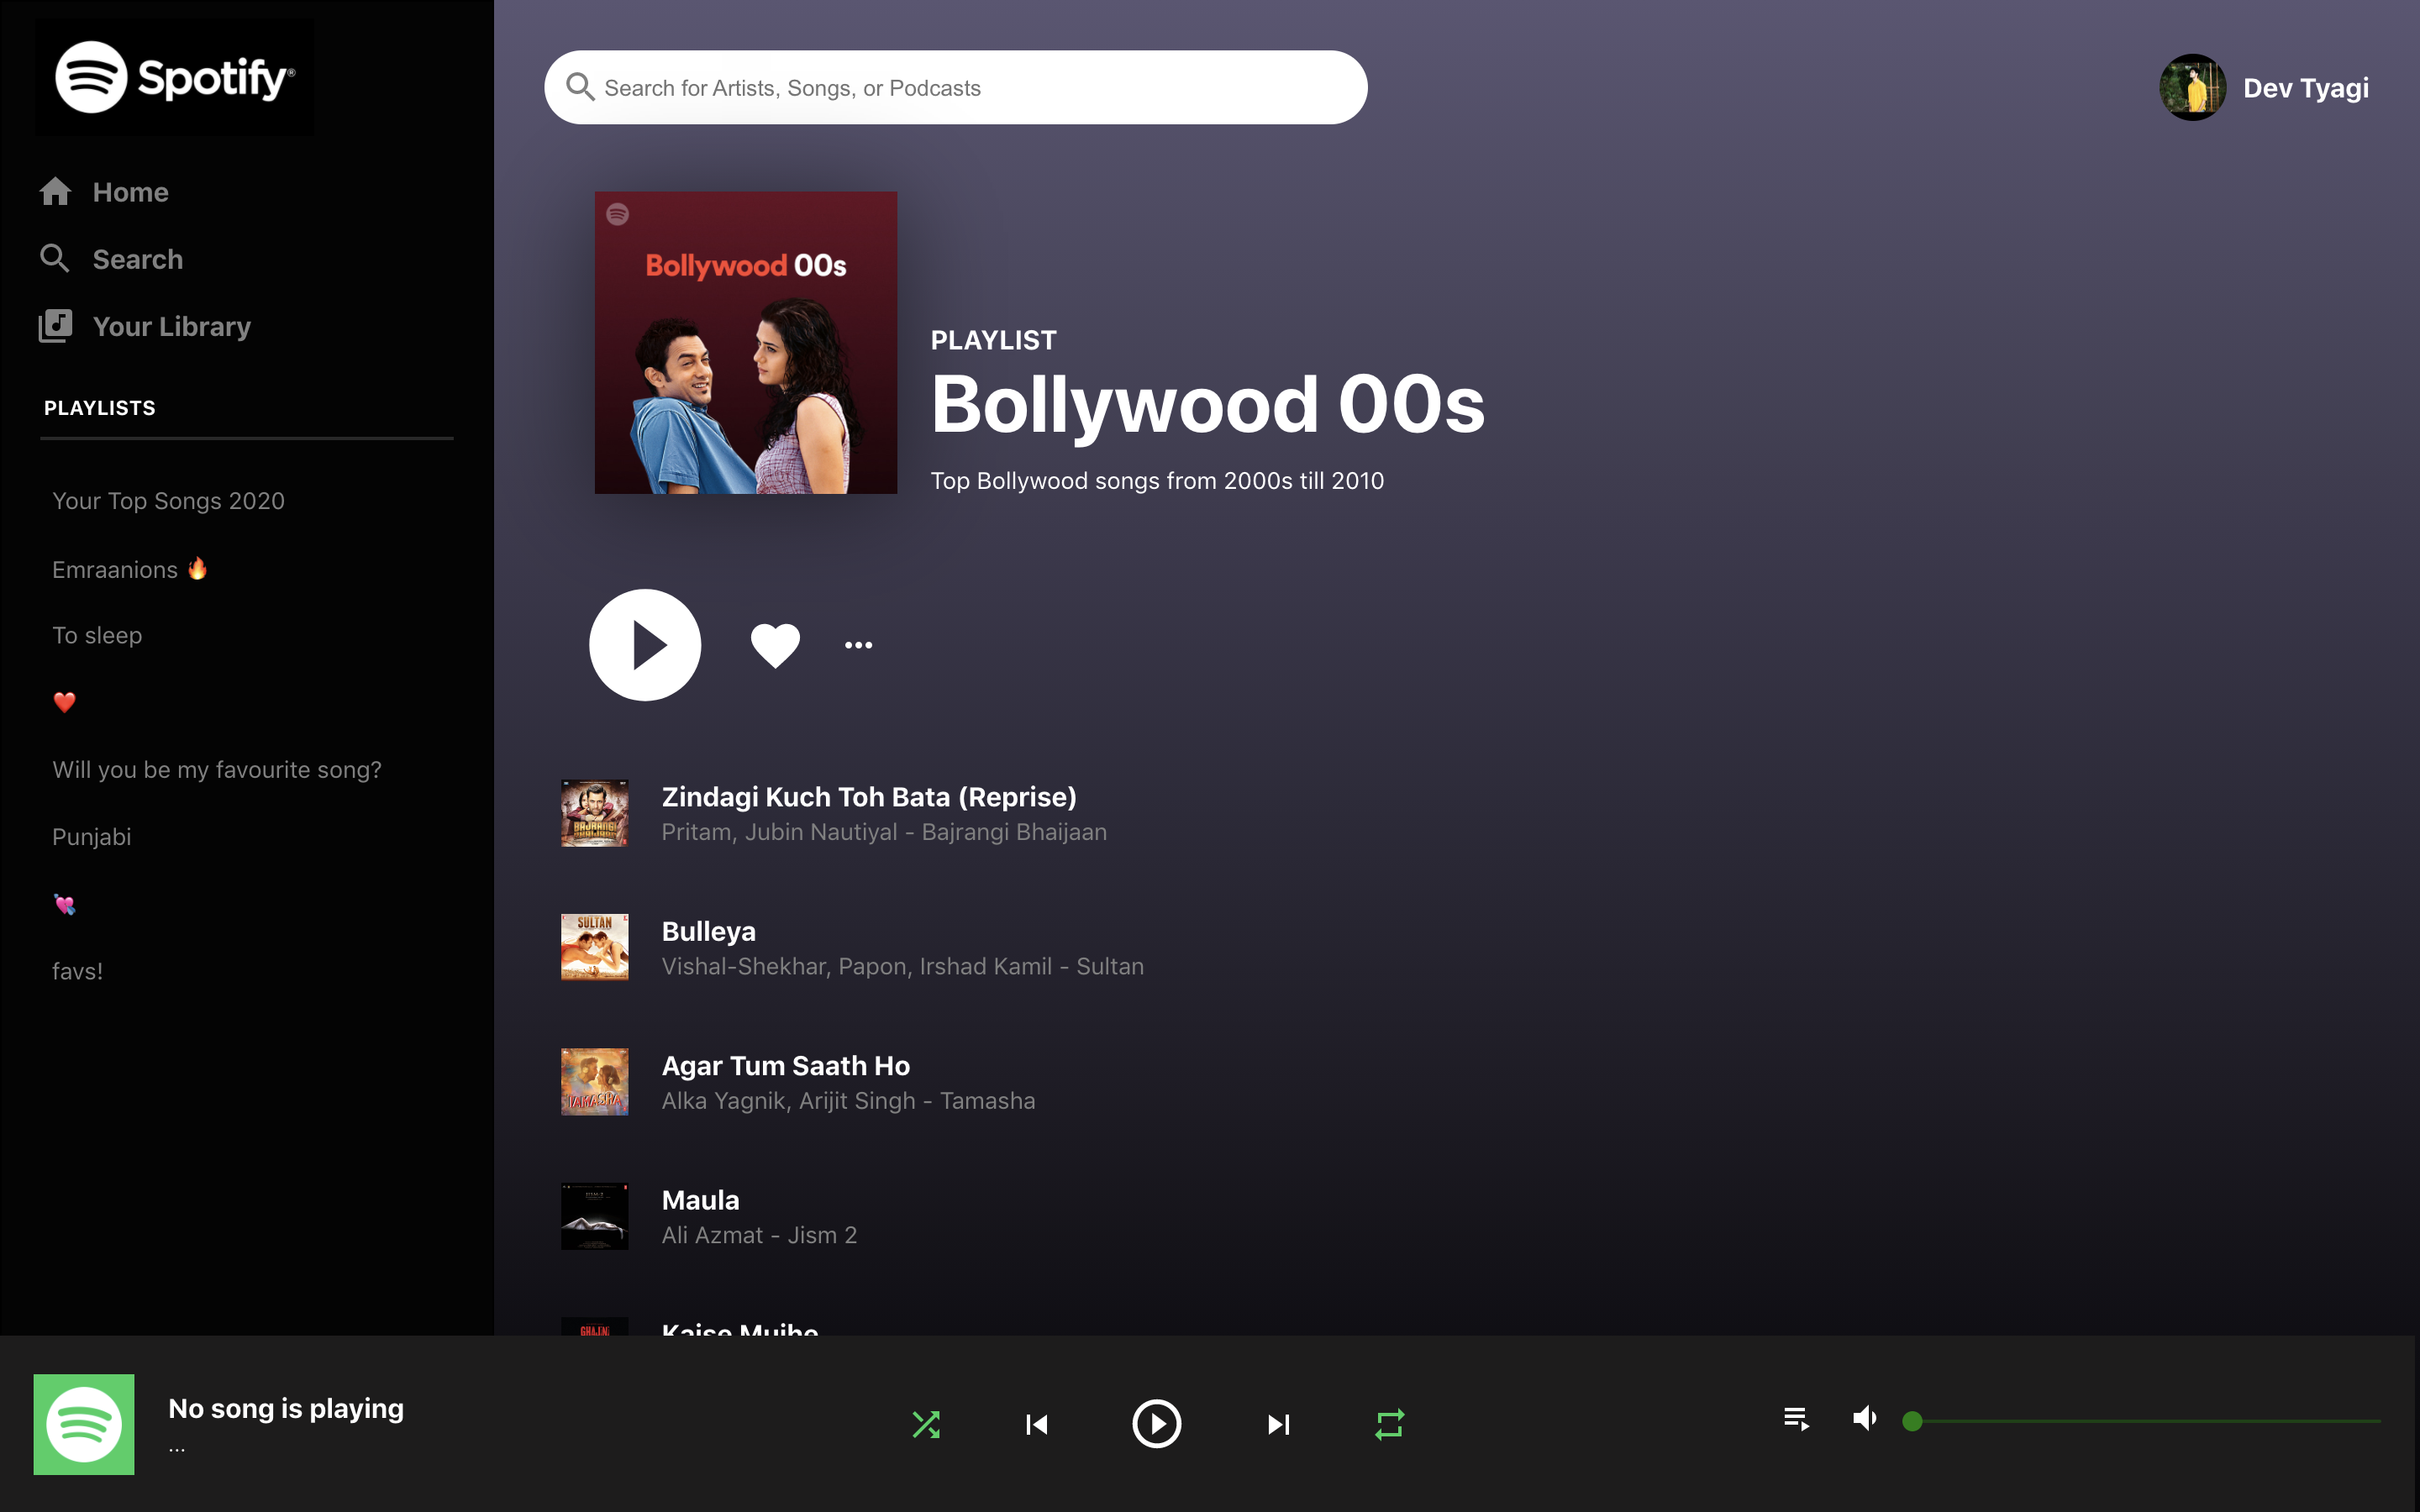The image size is (2420, 1512).
Task: Click the Tamasha album thumbnail
Action: pyautogui.click(x=595, y=1082)
